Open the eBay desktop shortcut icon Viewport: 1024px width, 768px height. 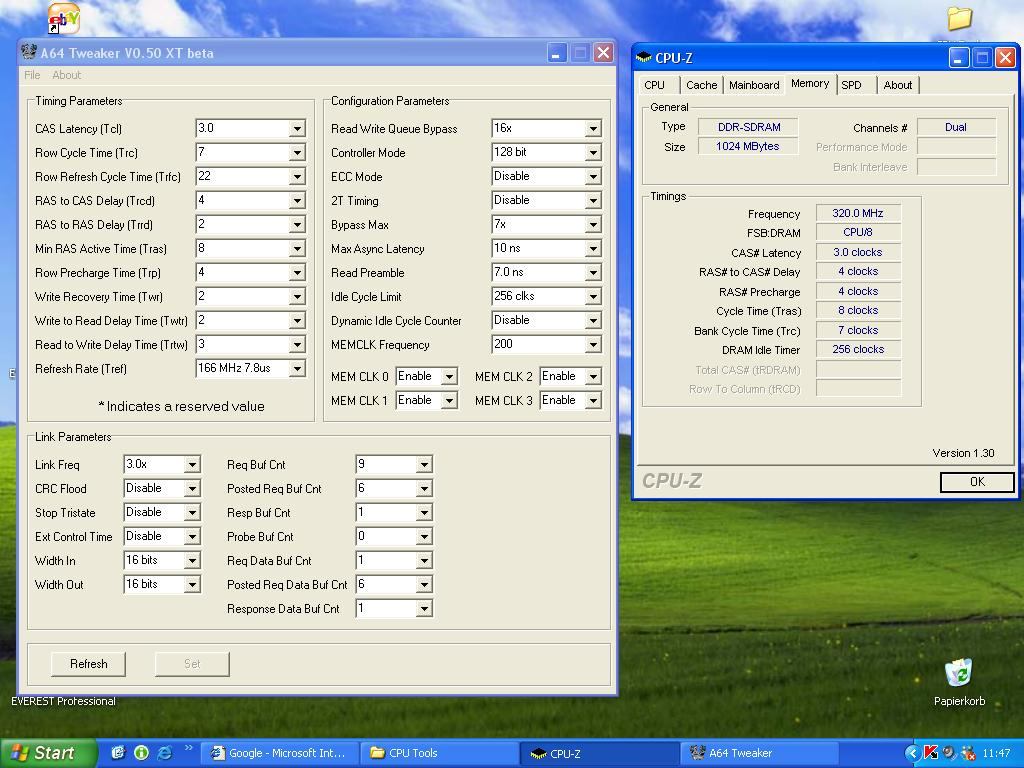pyautogui.click(x=64, y=18)
